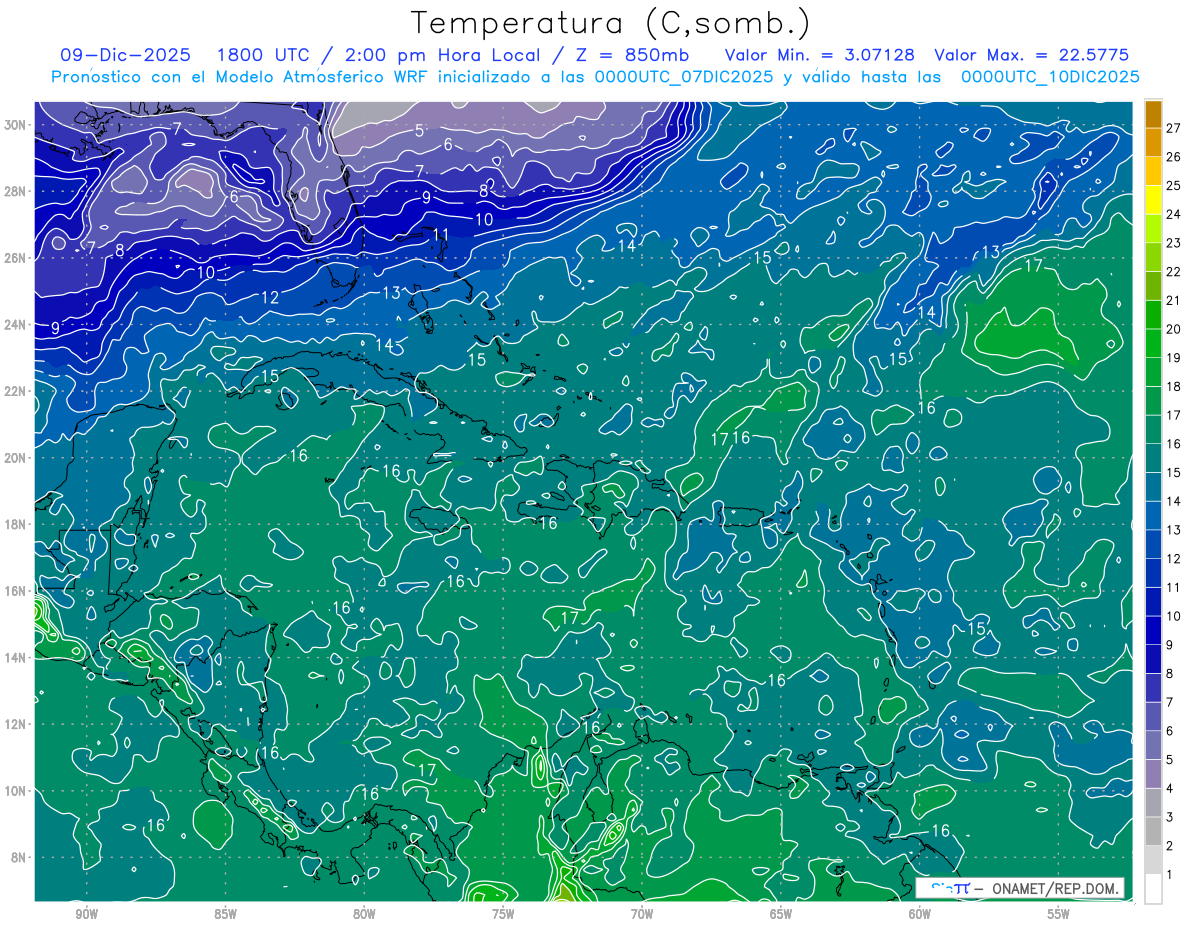This screenshot has width=1200, height=927.
Task: Click the colorbar scale label 1
Action: pos(1170,875)
